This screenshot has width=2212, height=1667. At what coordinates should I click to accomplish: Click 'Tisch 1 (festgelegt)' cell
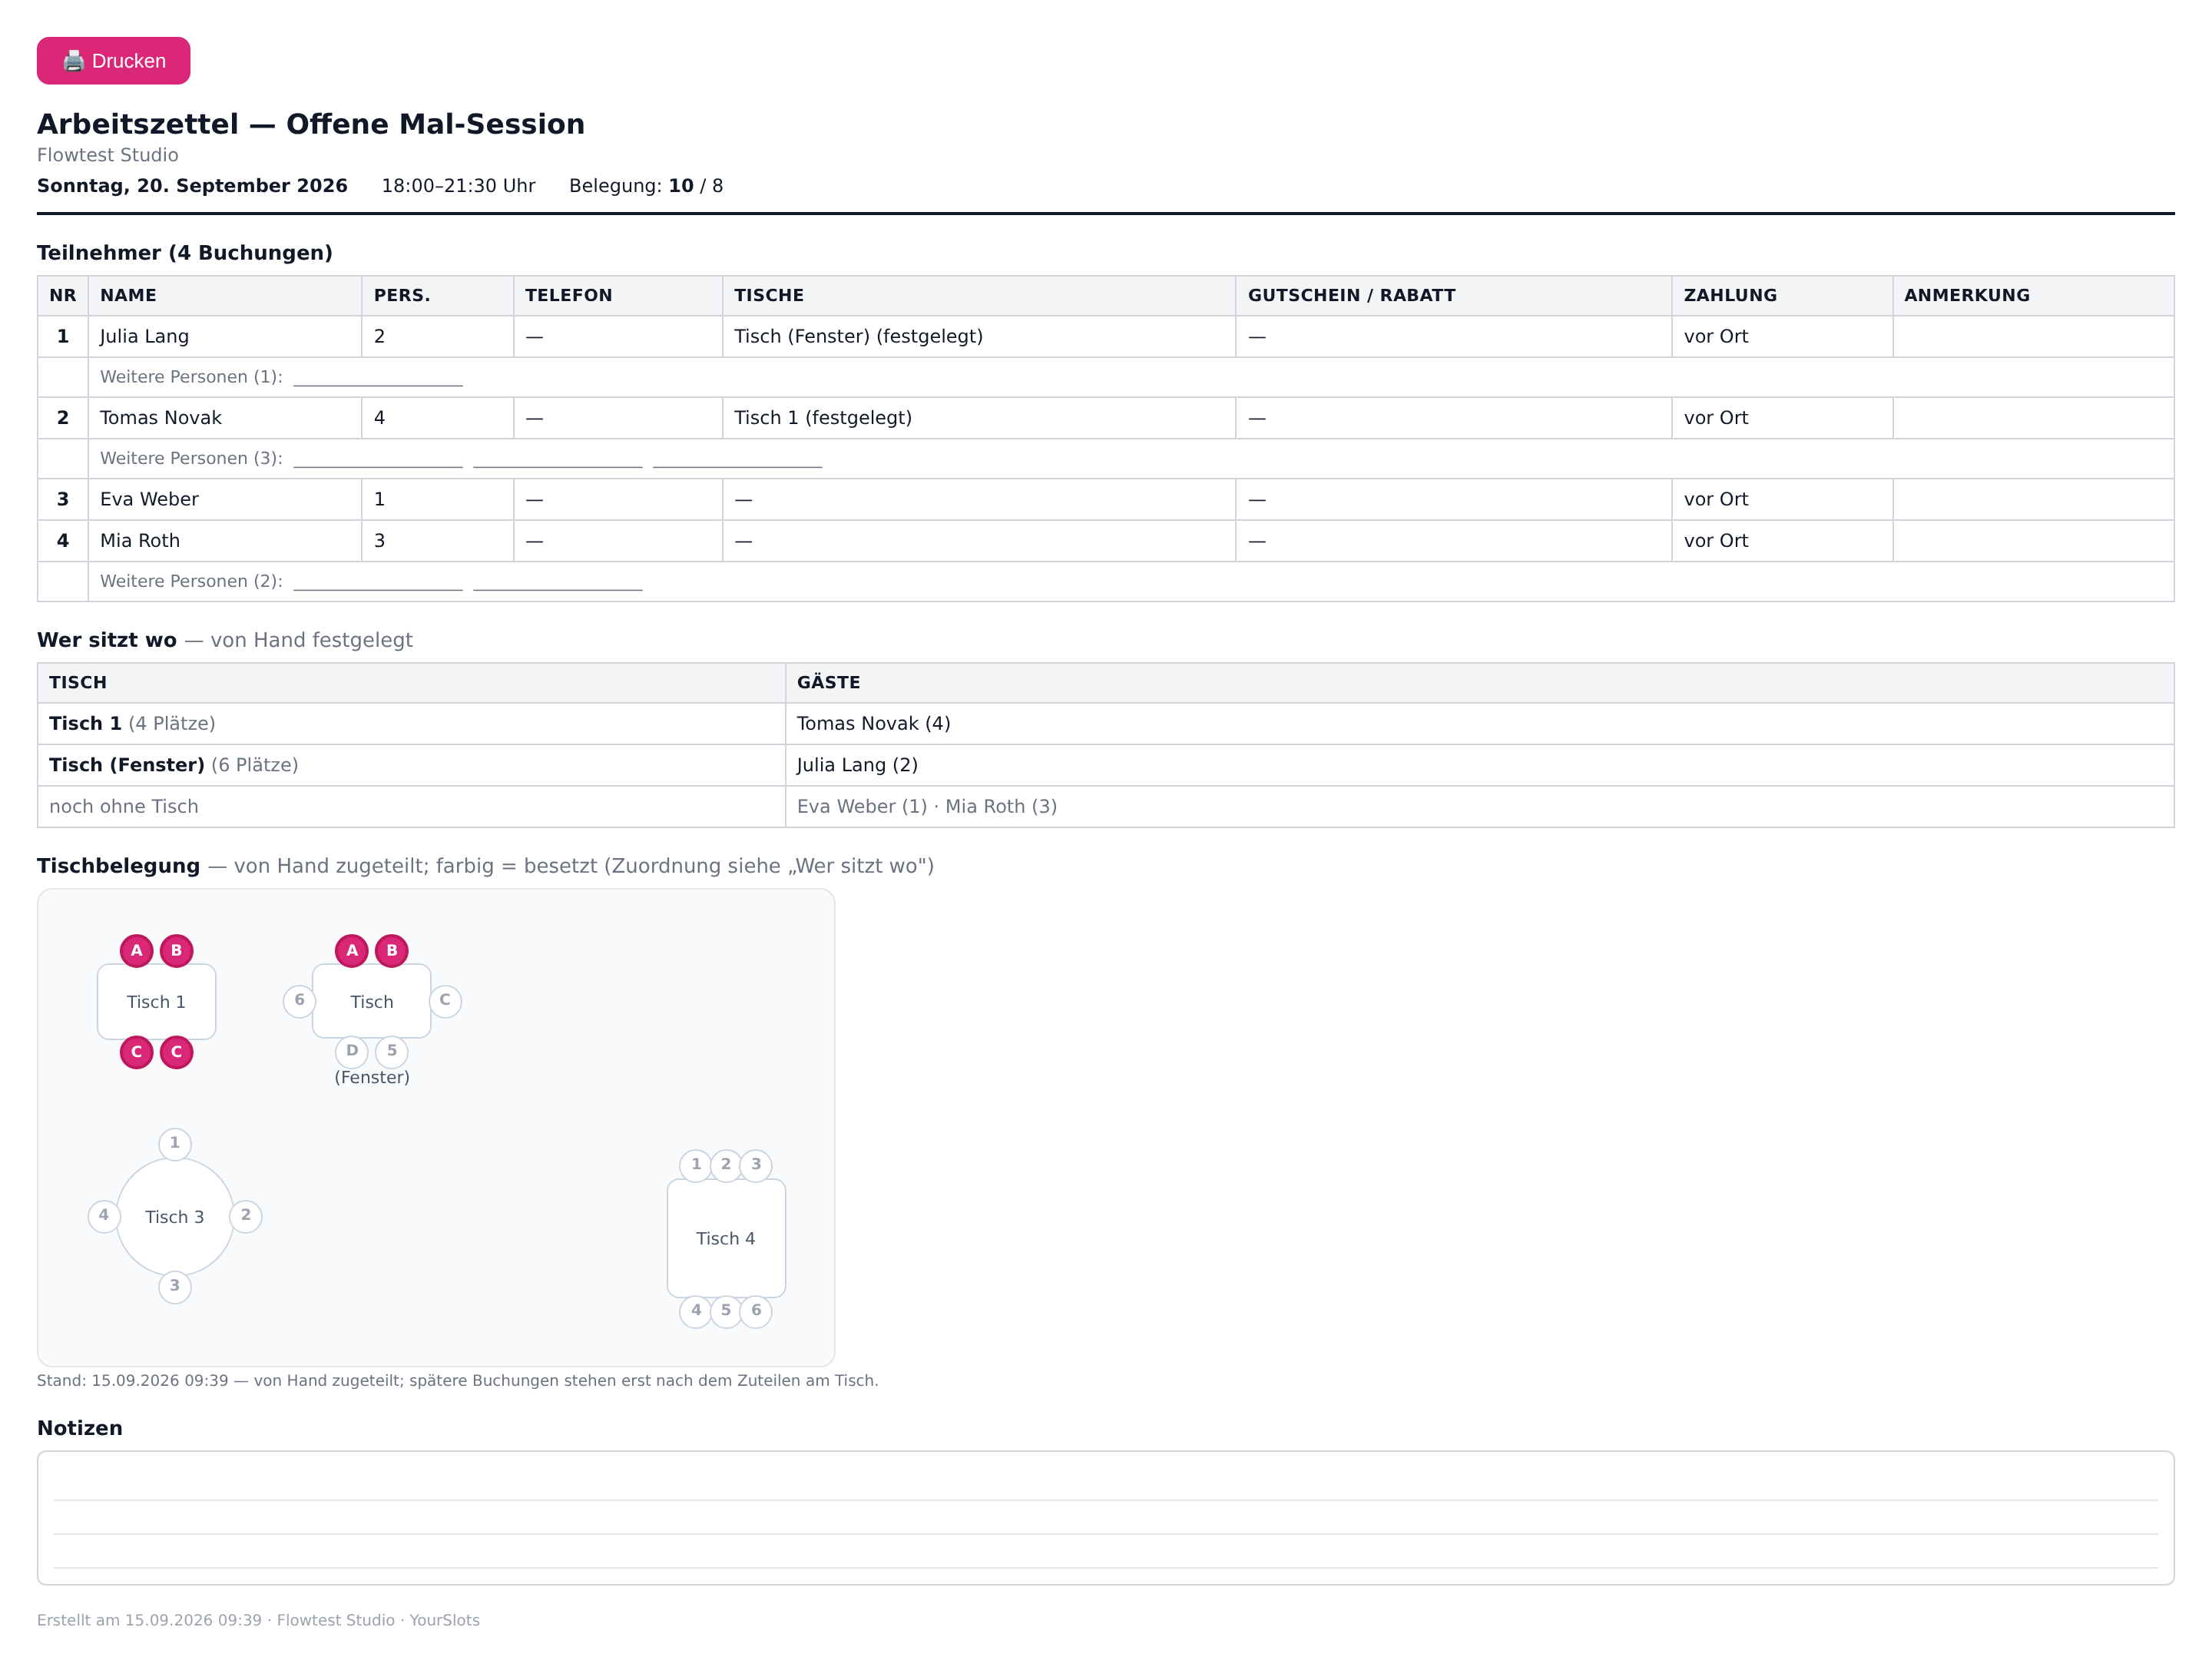pyautogui.click(x=979, y=417)
